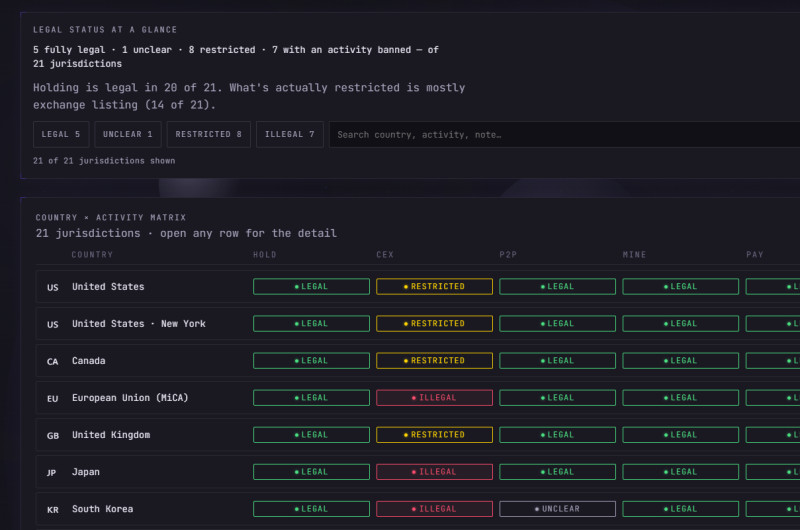The width and height of the screenshot is (800, 530).
Task: Select New York CEX RESTRICTED badge
Action: [x=434, y=323]
